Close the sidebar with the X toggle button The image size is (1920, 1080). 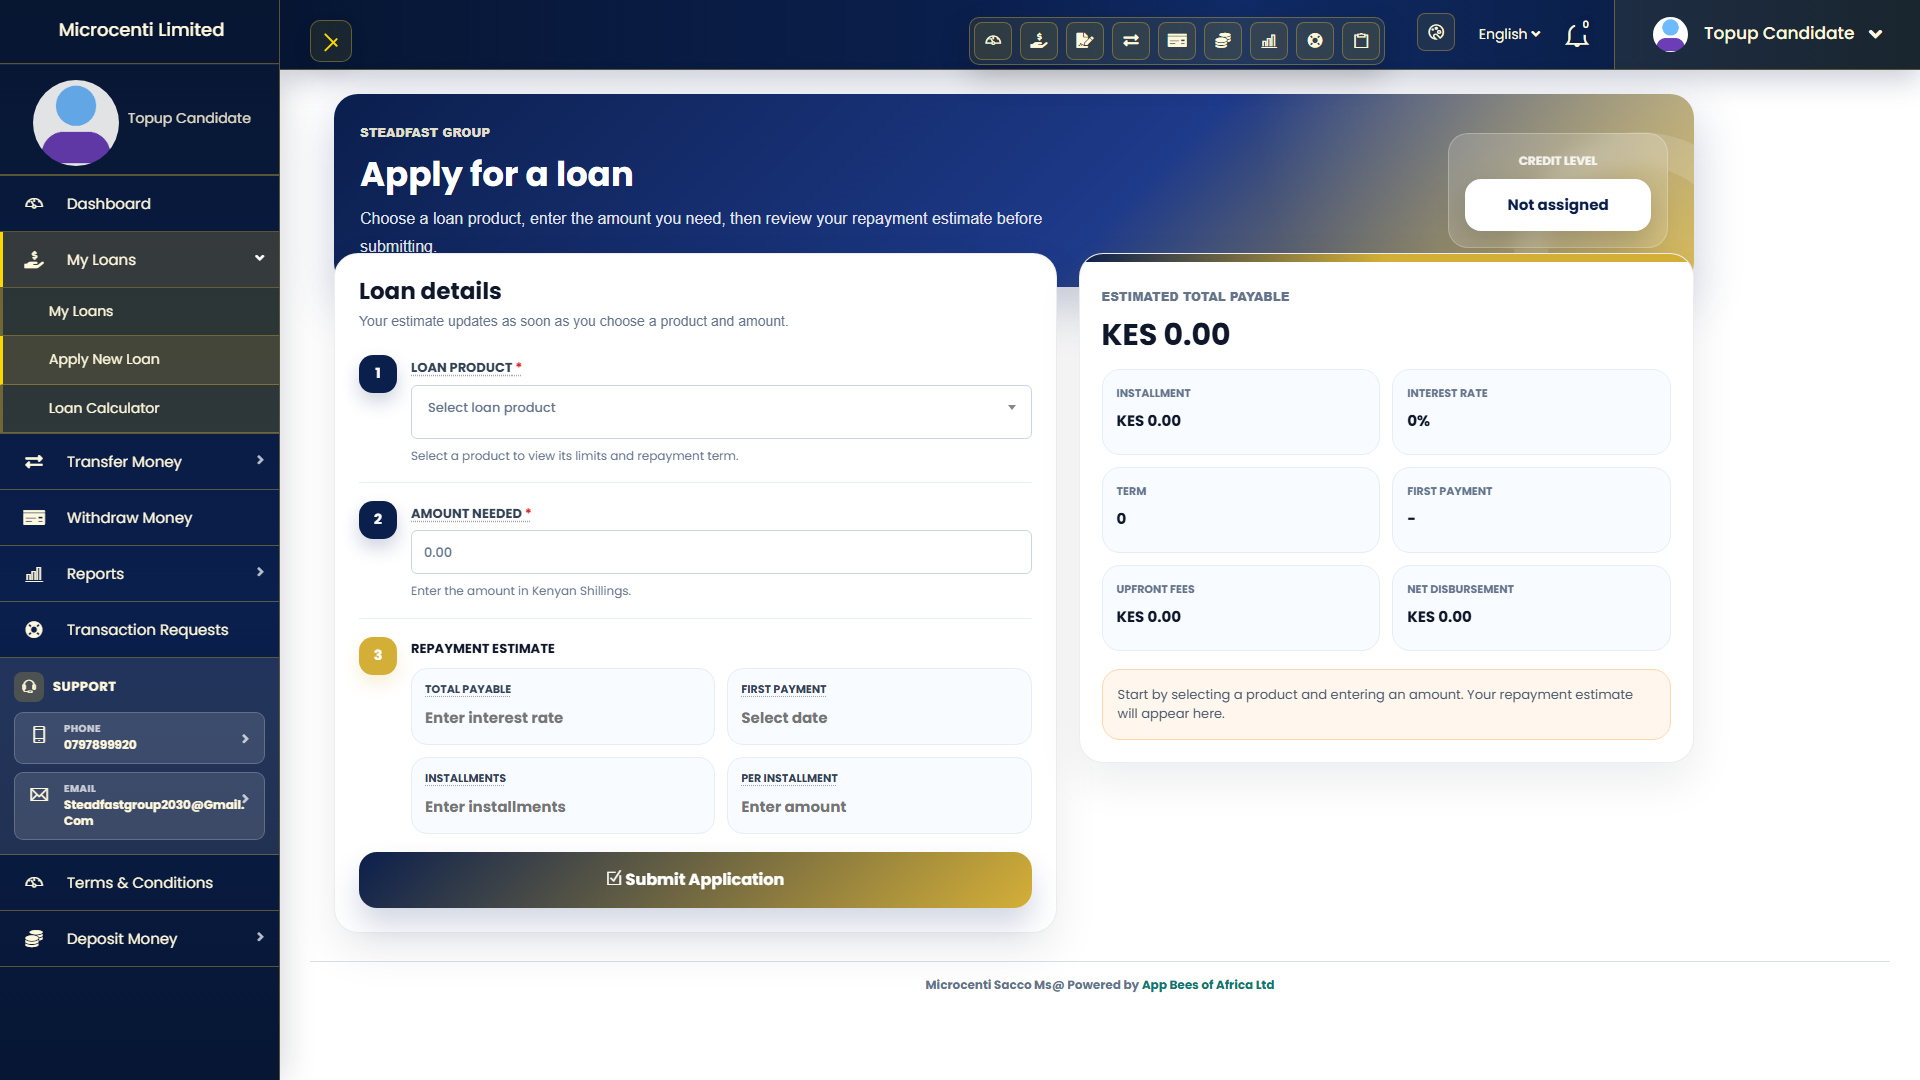coord(331,42)
